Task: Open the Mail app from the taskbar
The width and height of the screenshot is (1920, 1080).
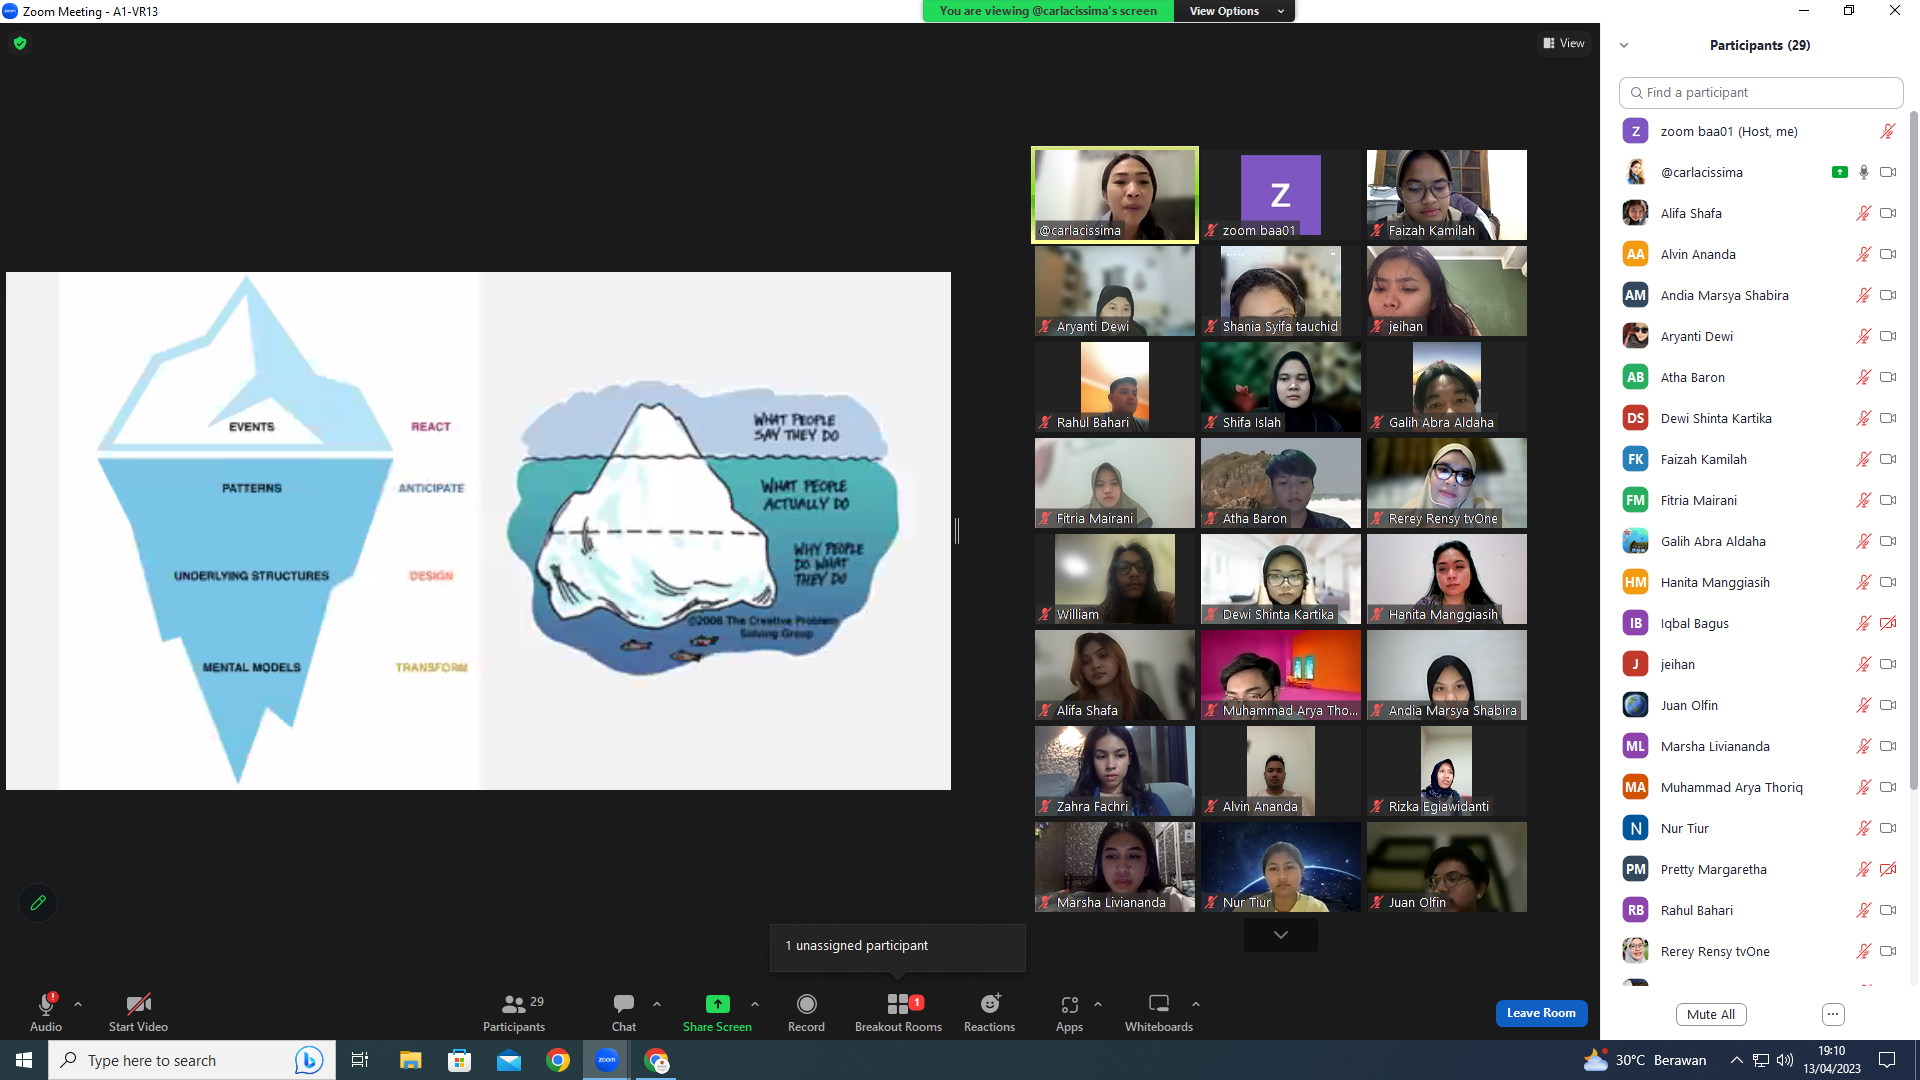Action: tap(509, 1060)
